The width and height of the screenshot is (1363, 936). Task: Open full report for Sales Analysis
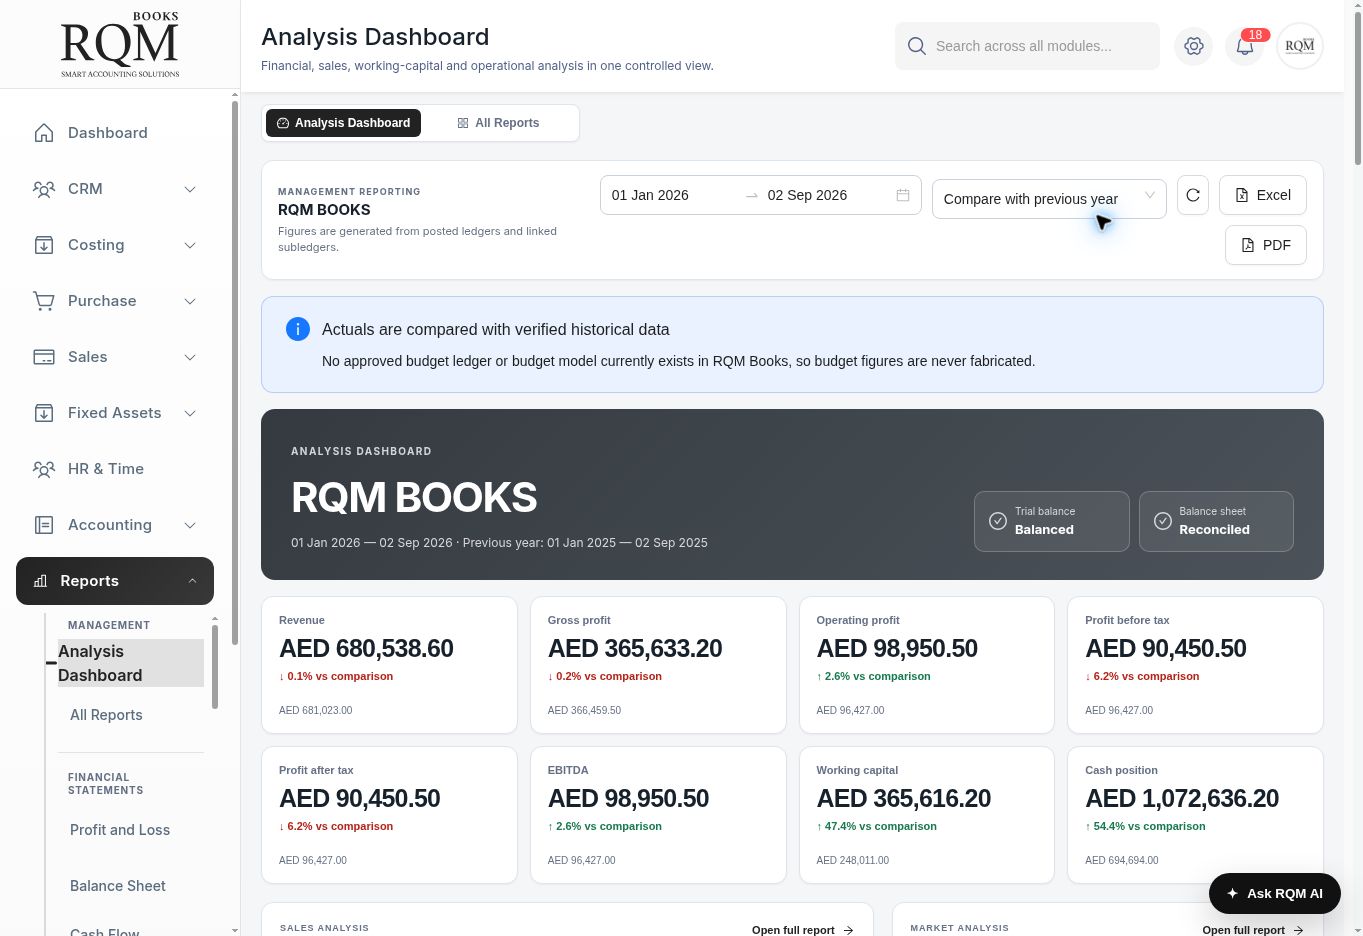pyautogui.click(x=803, y=930)
